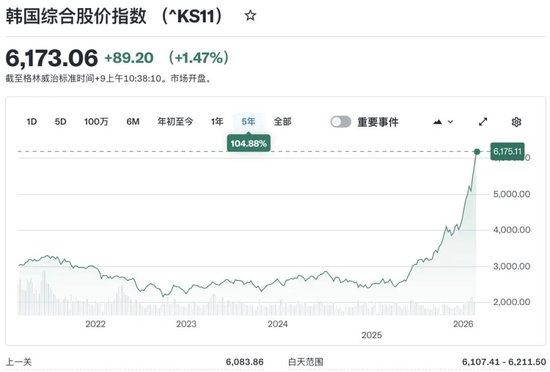Click the 2,000.00 axis label
This screenshot has height=372, width=550.
coord(511,302)
